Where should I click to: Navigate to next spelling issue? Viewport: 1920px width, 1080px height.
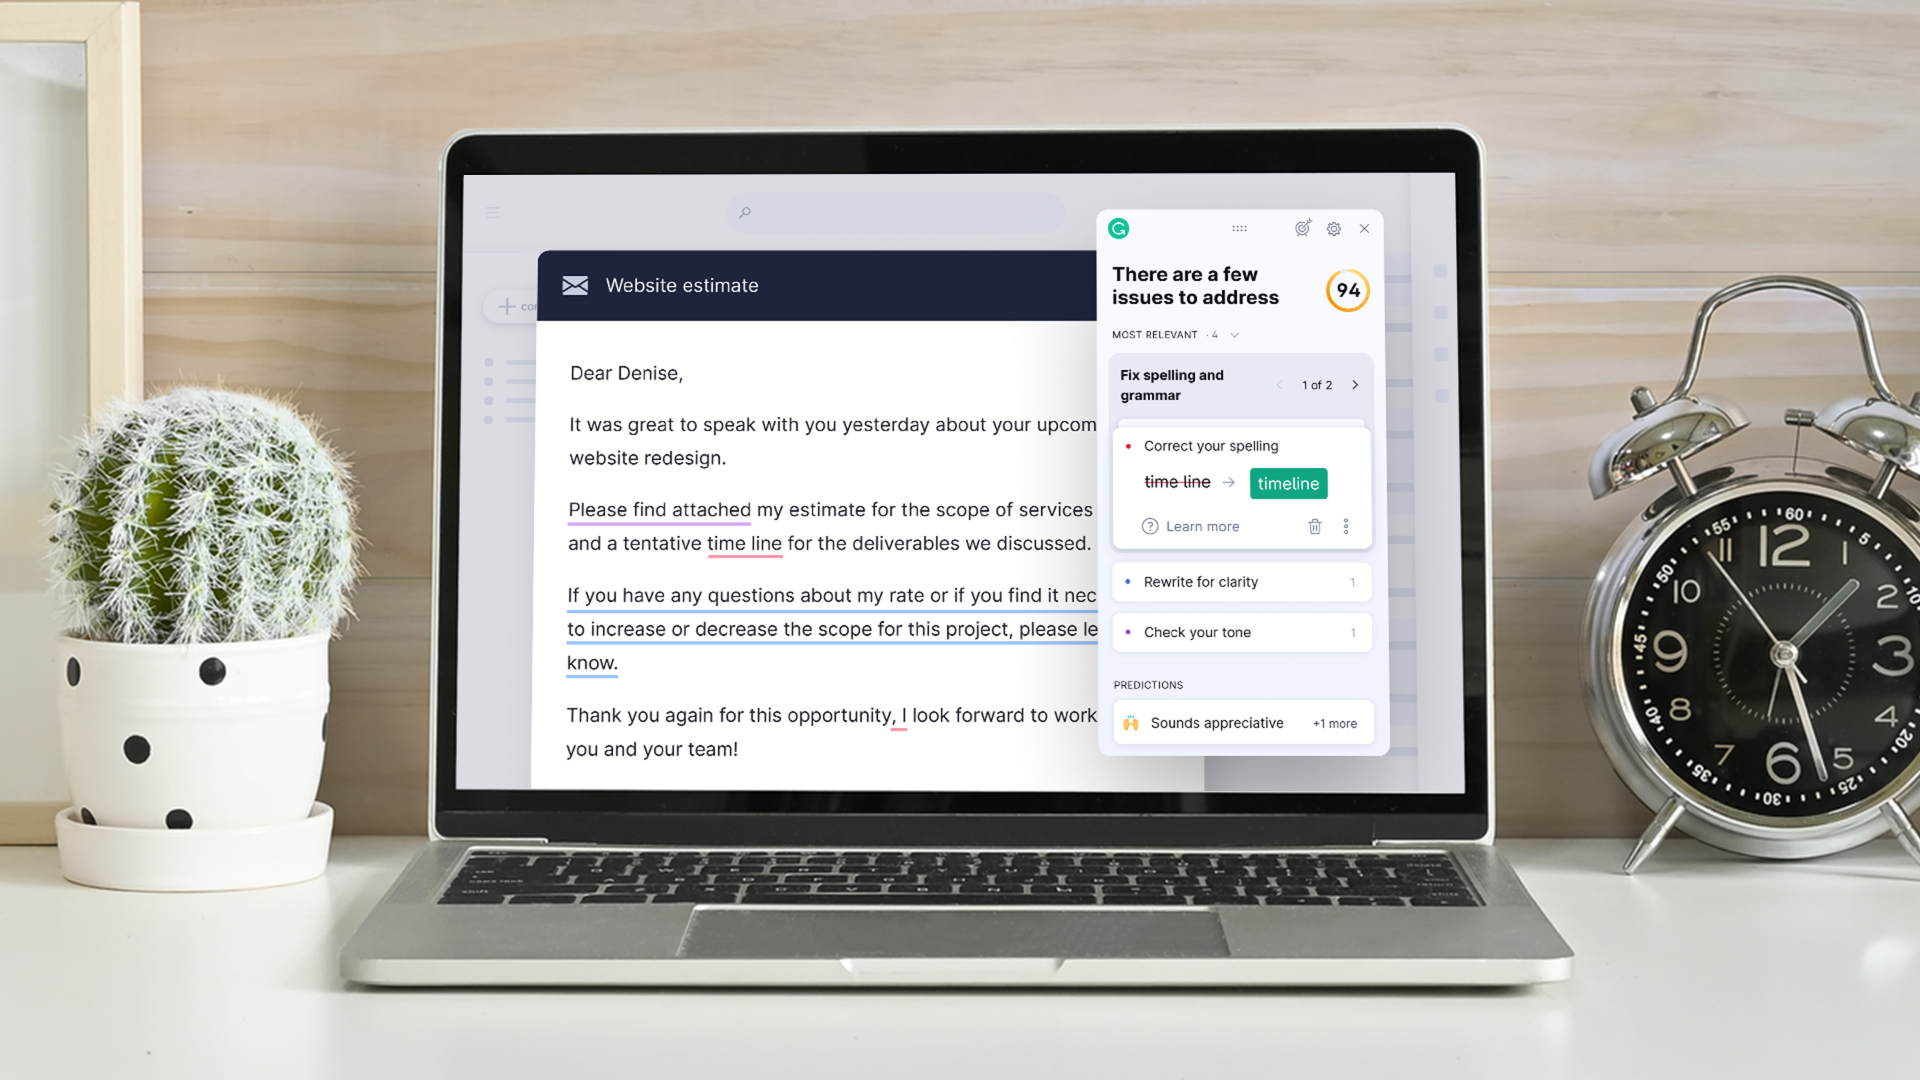tap(1354, 384)
